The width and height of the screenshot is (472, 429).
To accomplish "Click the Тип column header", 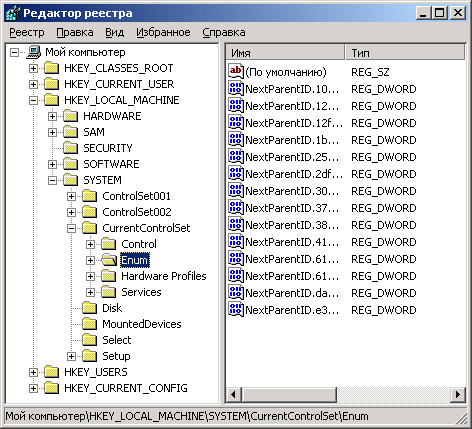I will 405,53.
